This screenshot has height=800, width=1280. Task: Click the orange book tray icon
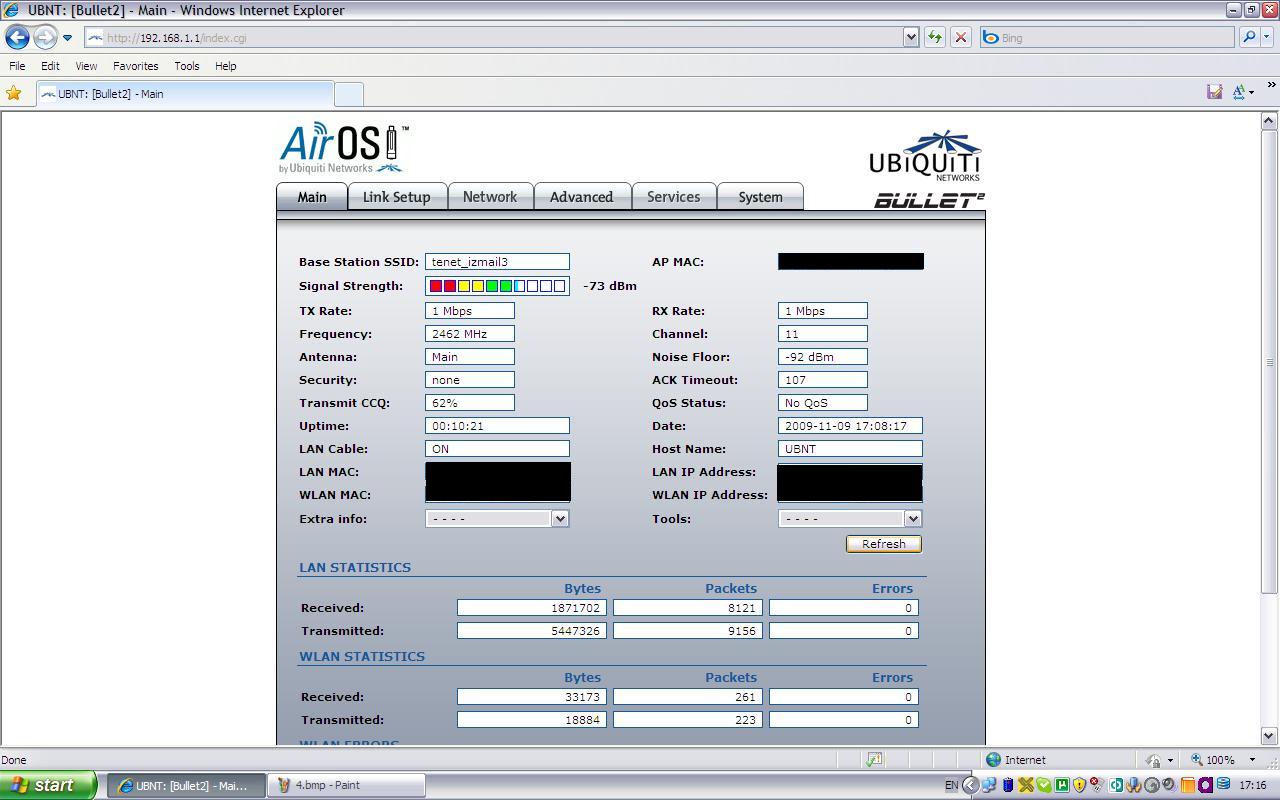[1188, 785]
